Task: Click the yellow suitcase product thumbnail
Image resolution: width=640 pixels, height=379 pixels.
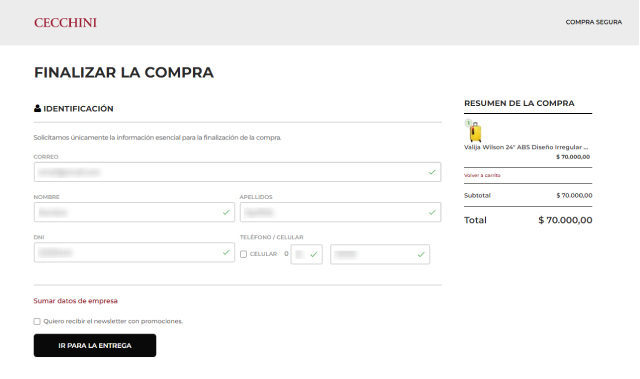Action: pyautogui.click(x=475, y=132)
